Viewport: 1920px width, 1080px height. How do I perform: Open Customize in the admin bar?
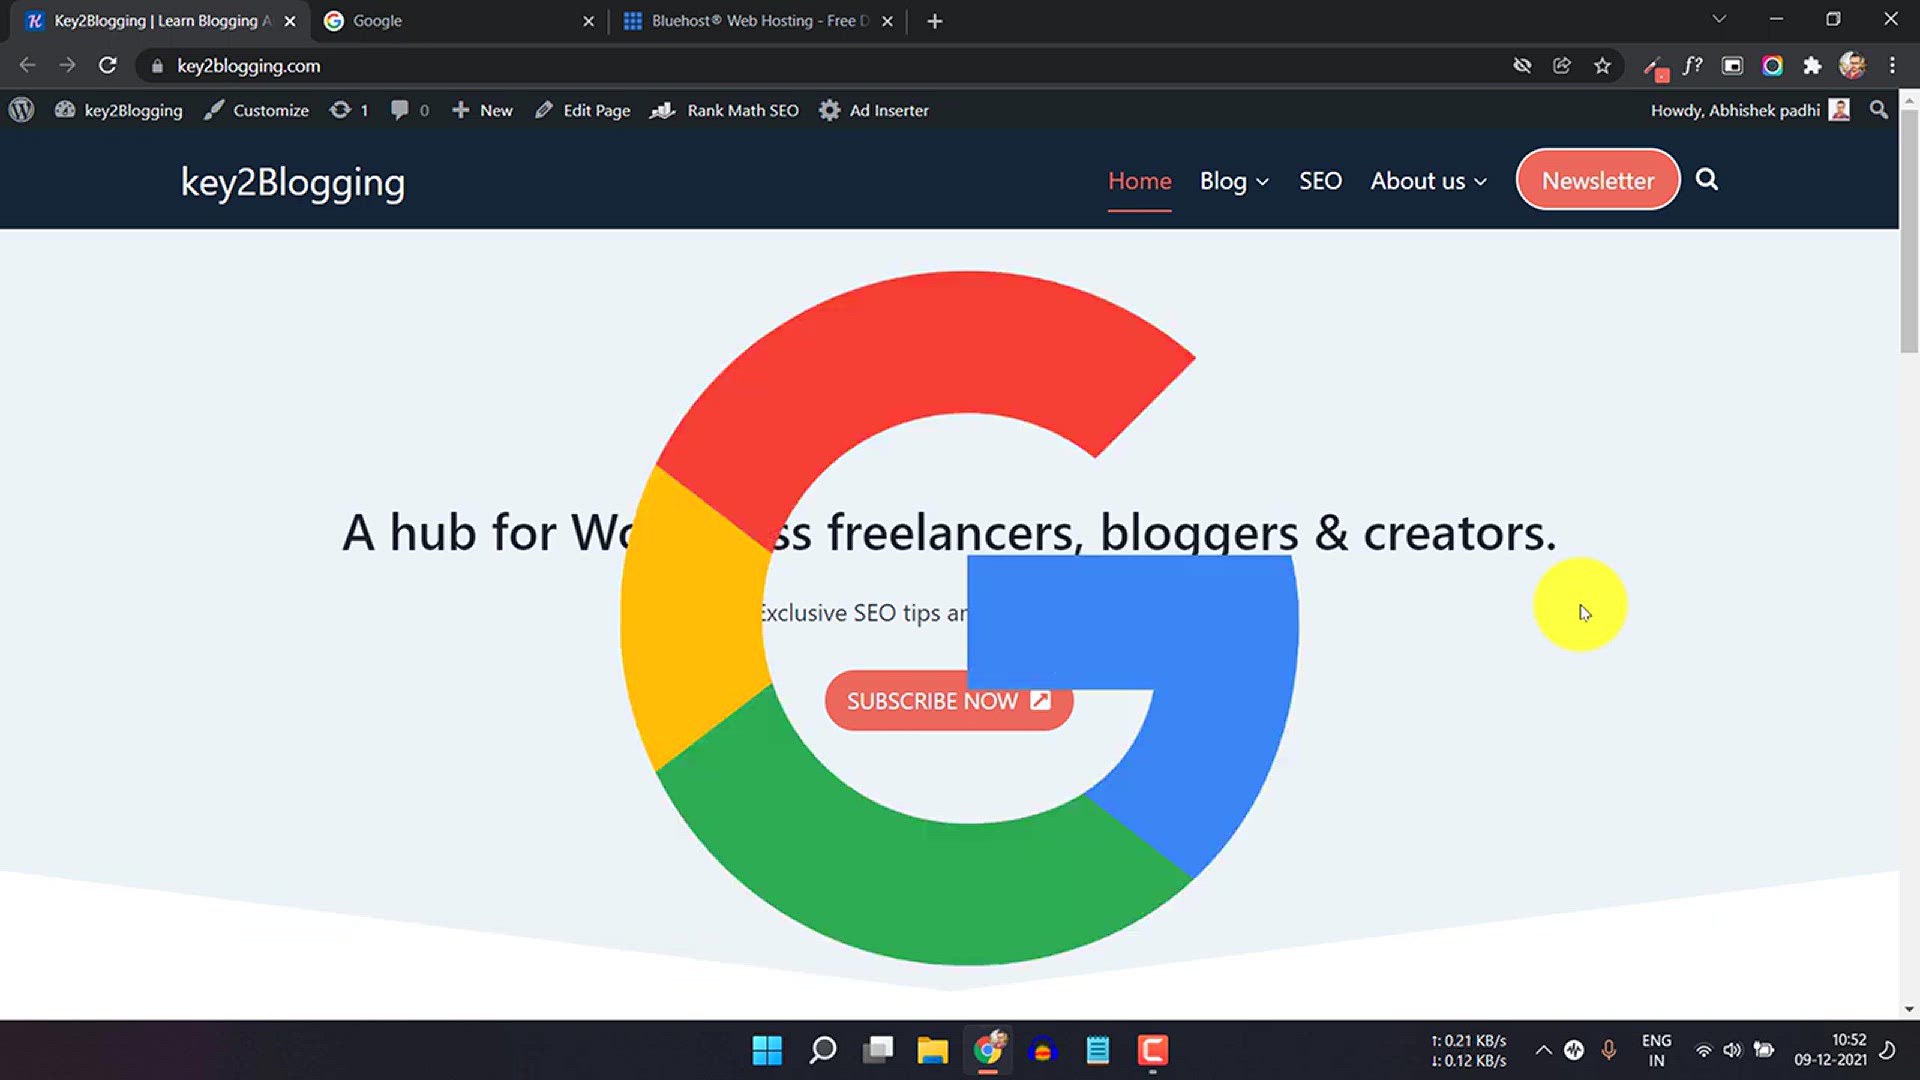tap(256, 110)
